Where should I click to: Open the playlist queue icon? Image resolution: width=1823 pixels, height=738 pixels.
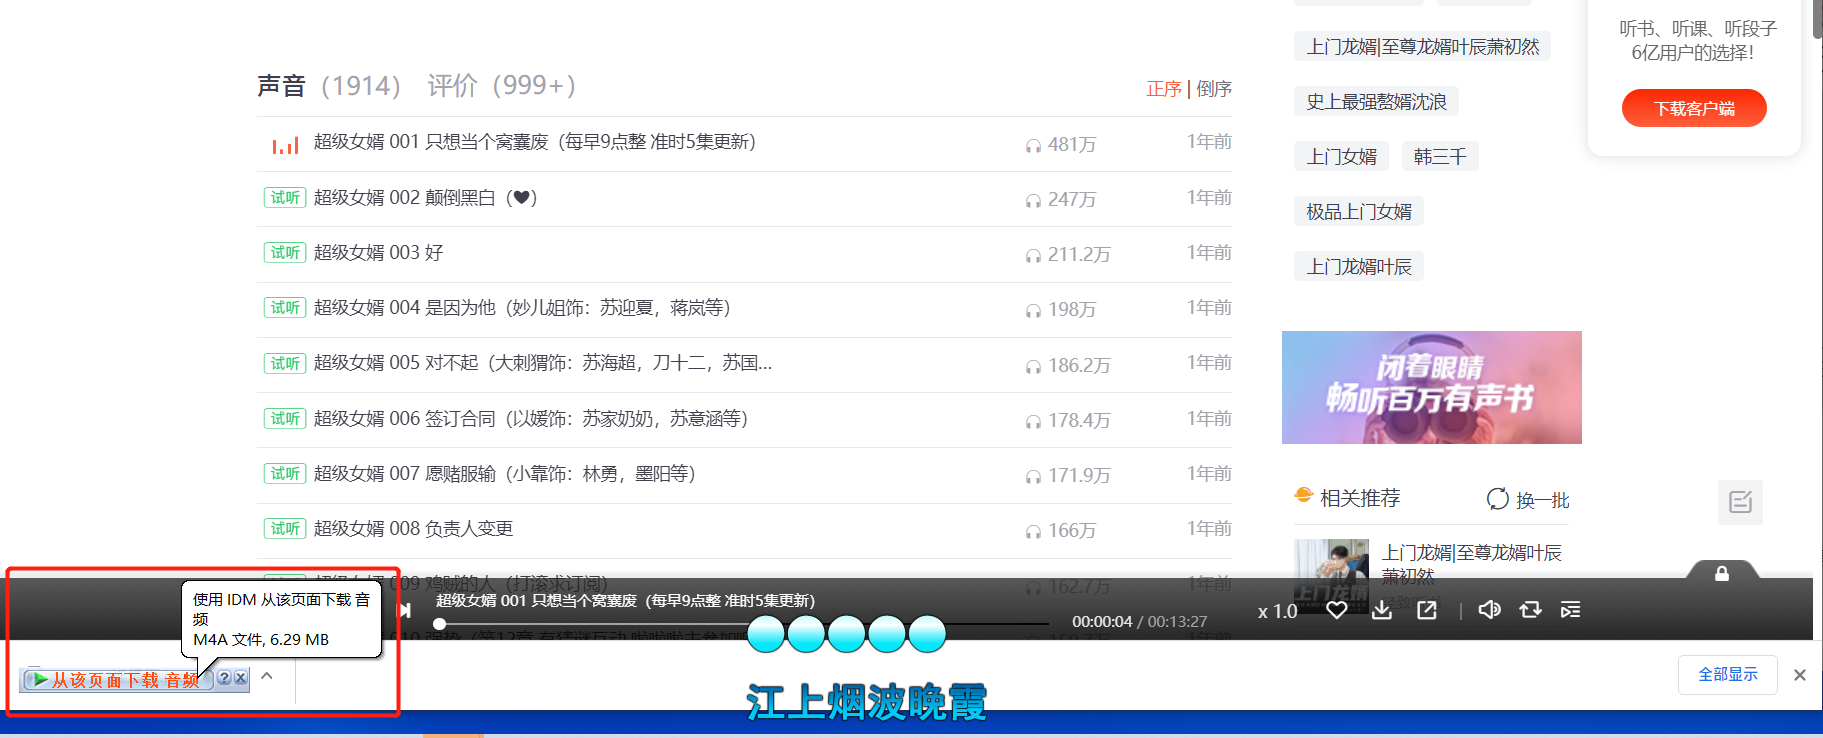pos(1571,610)
